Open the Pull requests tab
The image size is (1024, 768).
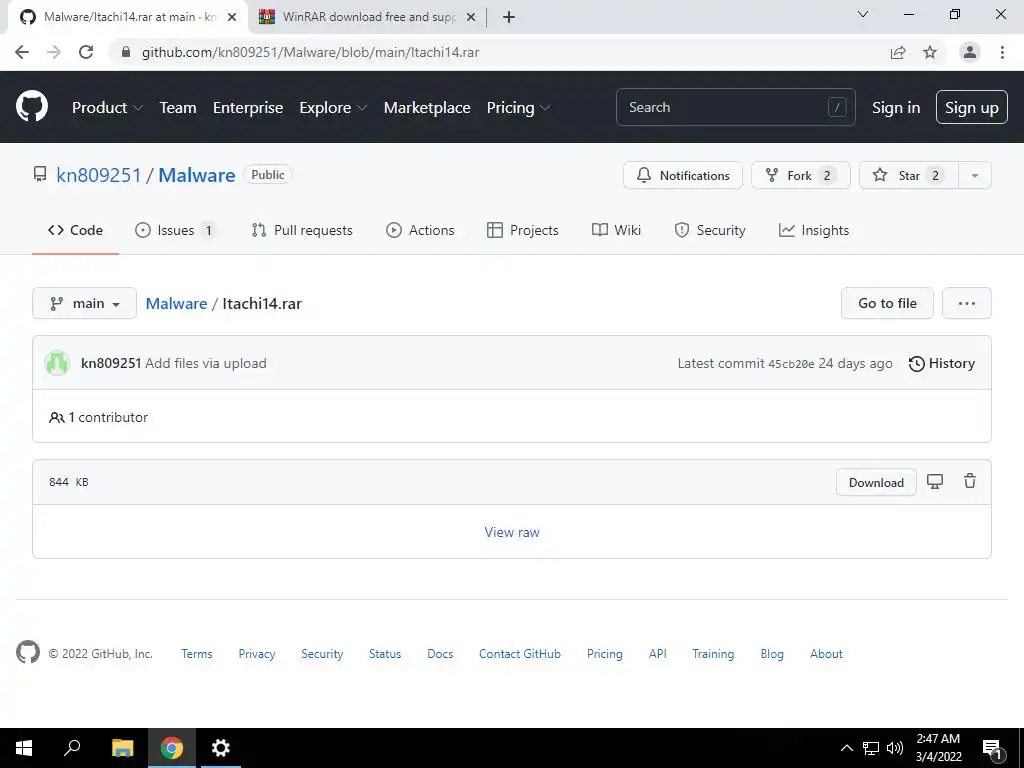pos(302,230)
